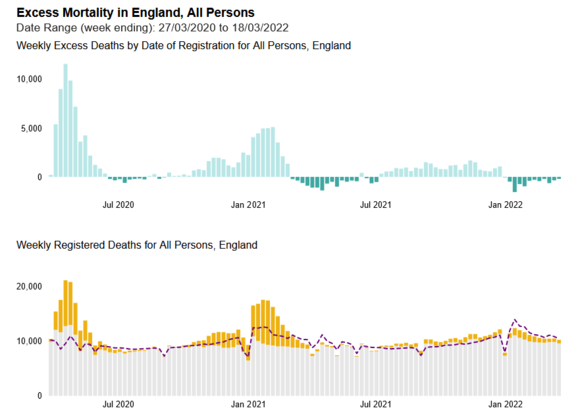Click the 5,000 label on the excess deaths axis
580x417 pixels.
(x=31, y=129)
